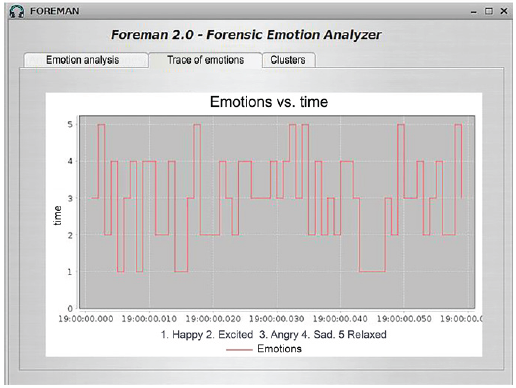Click the 19:00:00.020 time axis label

coord(213,319)
